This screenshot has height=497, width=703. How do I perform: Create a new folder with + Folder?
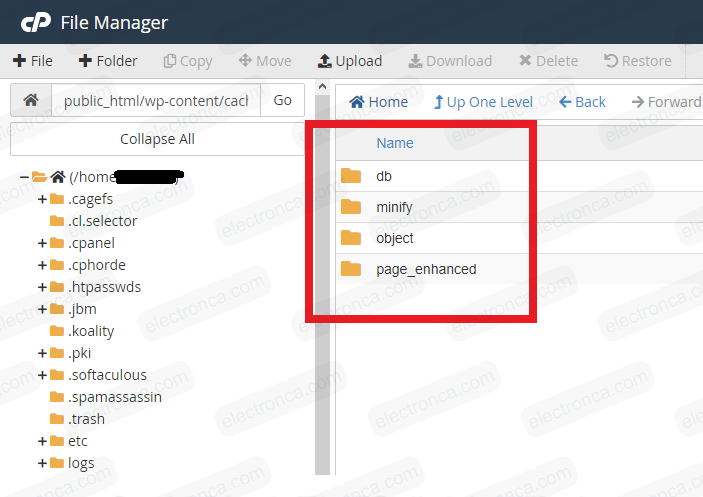click(108, 61)
